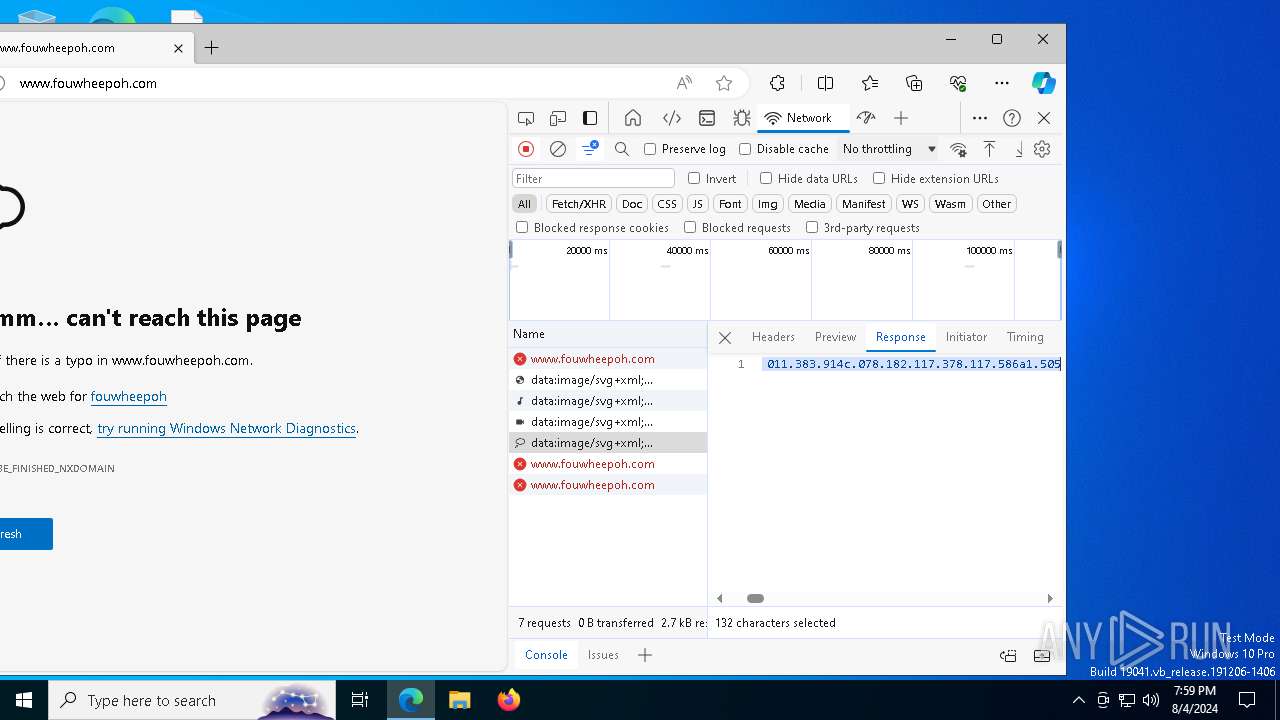The image size is (1280, 720).
Task: Filter requests by Fetch/XHR
Action: (x=579, y=203)
